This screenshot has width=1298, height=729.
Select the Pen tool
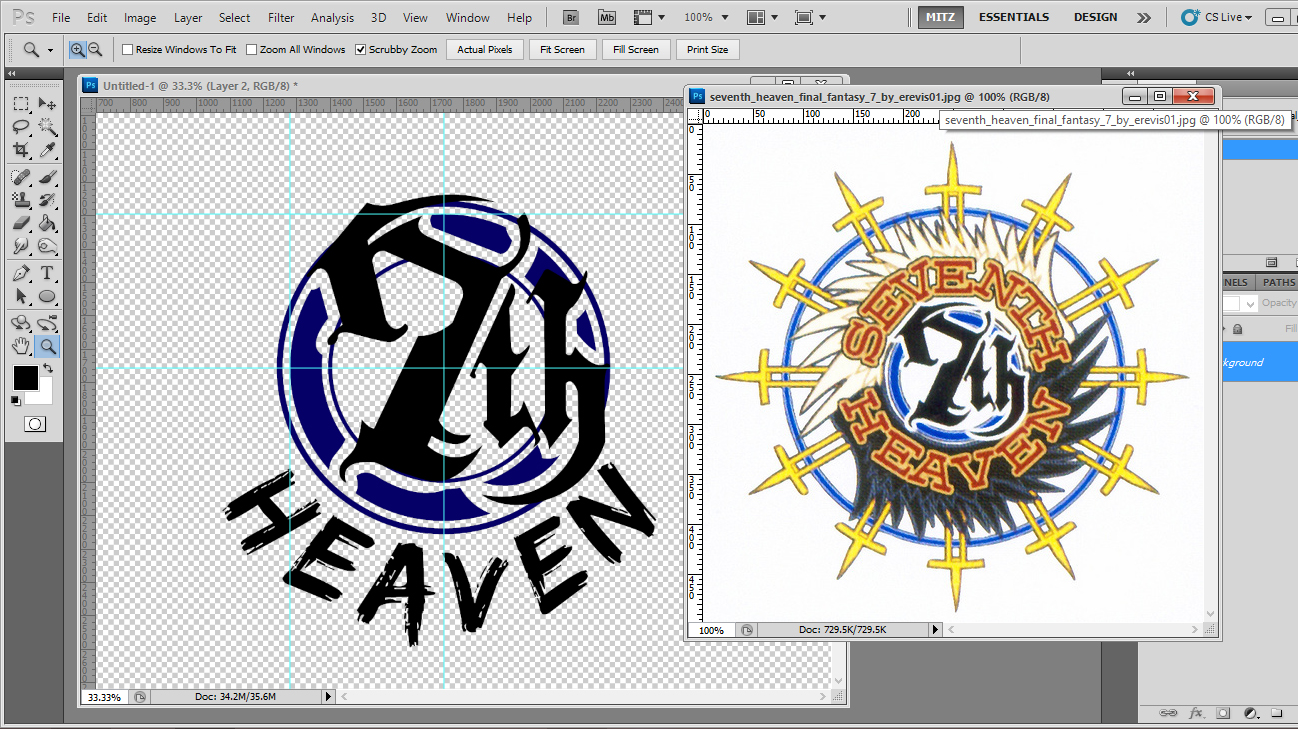[x=21, y=273]
